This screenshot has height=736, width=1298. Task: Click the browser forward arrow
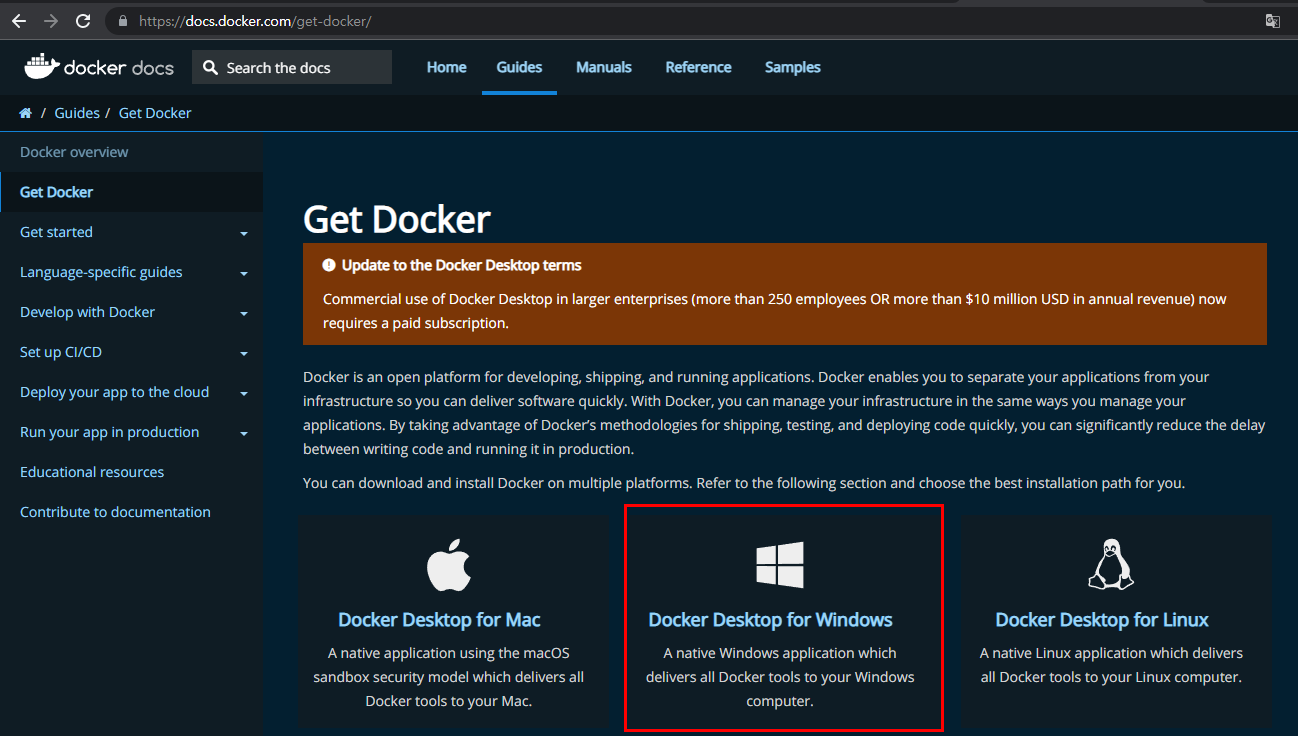click(51, 20)
